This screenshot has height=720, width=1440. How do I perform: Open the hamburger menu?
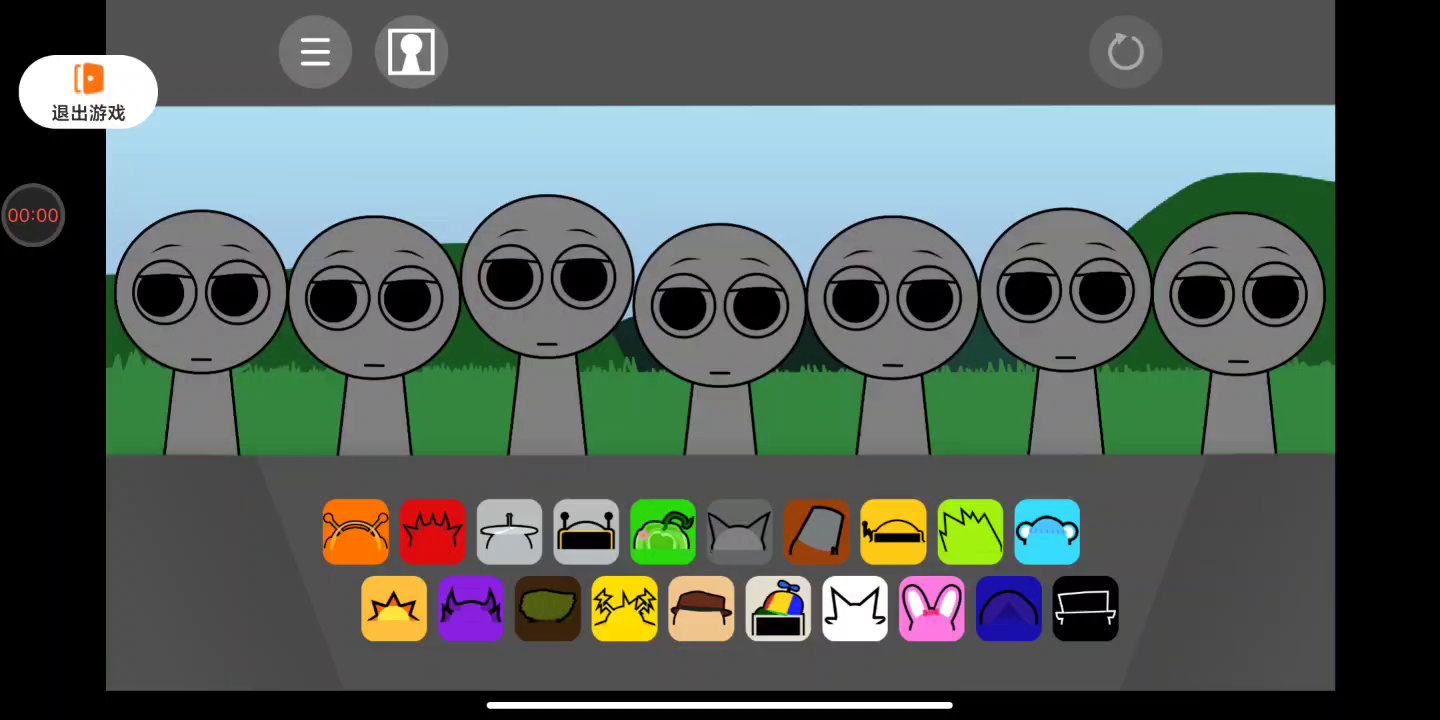point(315,52)
